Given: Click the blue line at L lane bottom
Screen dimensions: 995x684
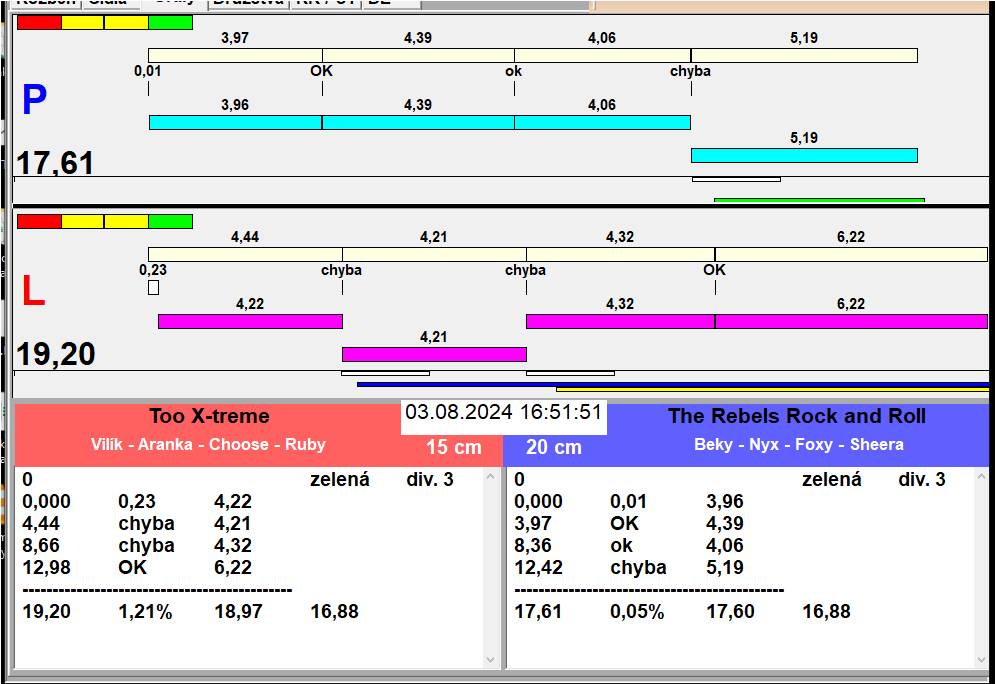Looking at the screenshot, I should pos(673,385).
